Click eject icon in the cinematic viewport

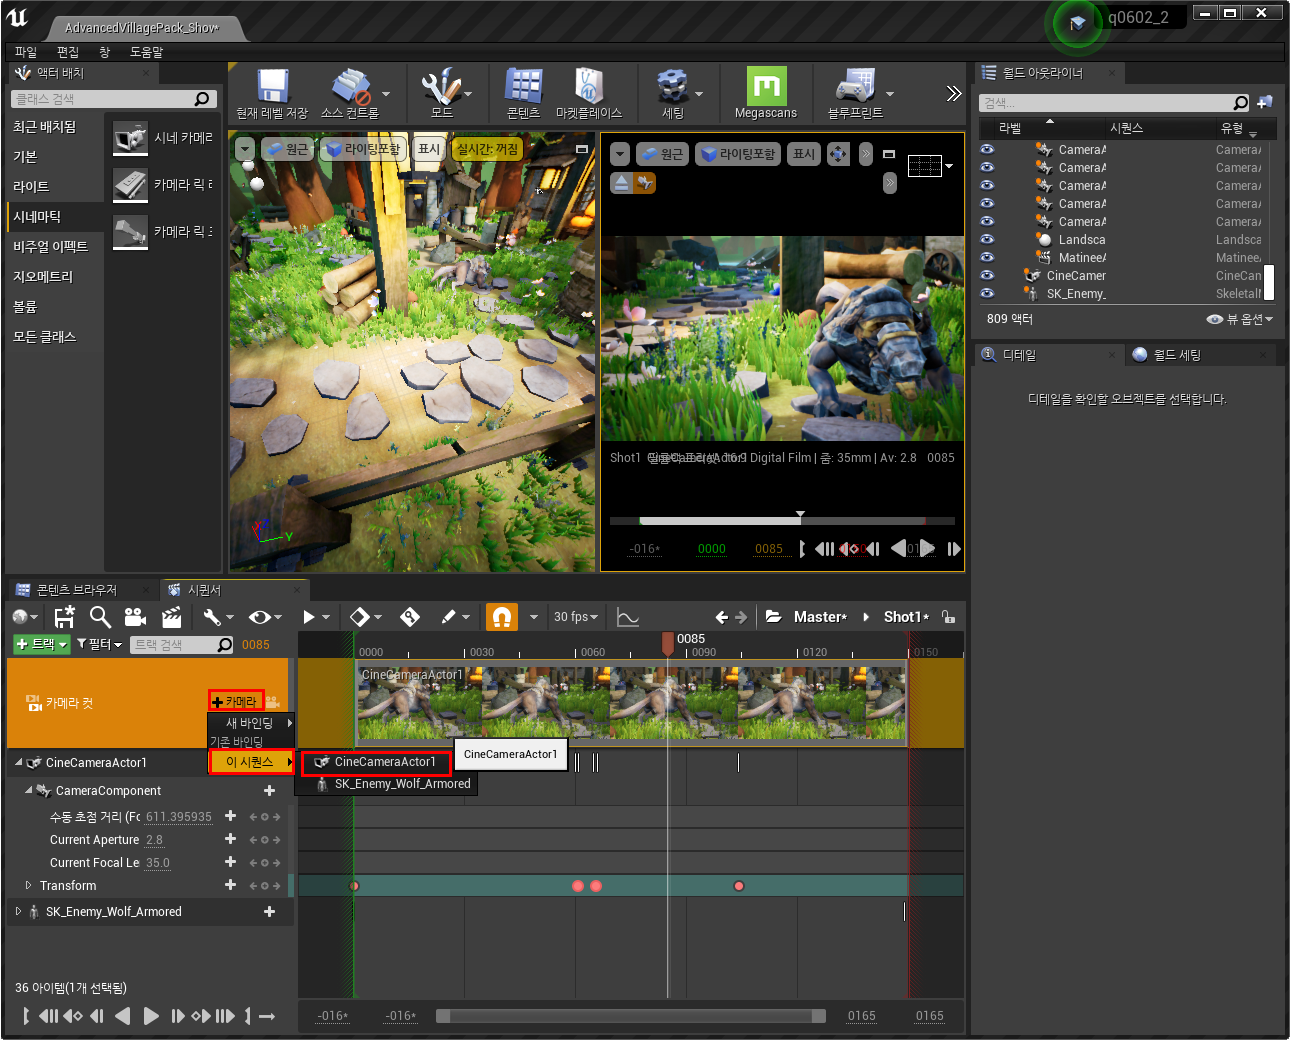tap(621, 183)
